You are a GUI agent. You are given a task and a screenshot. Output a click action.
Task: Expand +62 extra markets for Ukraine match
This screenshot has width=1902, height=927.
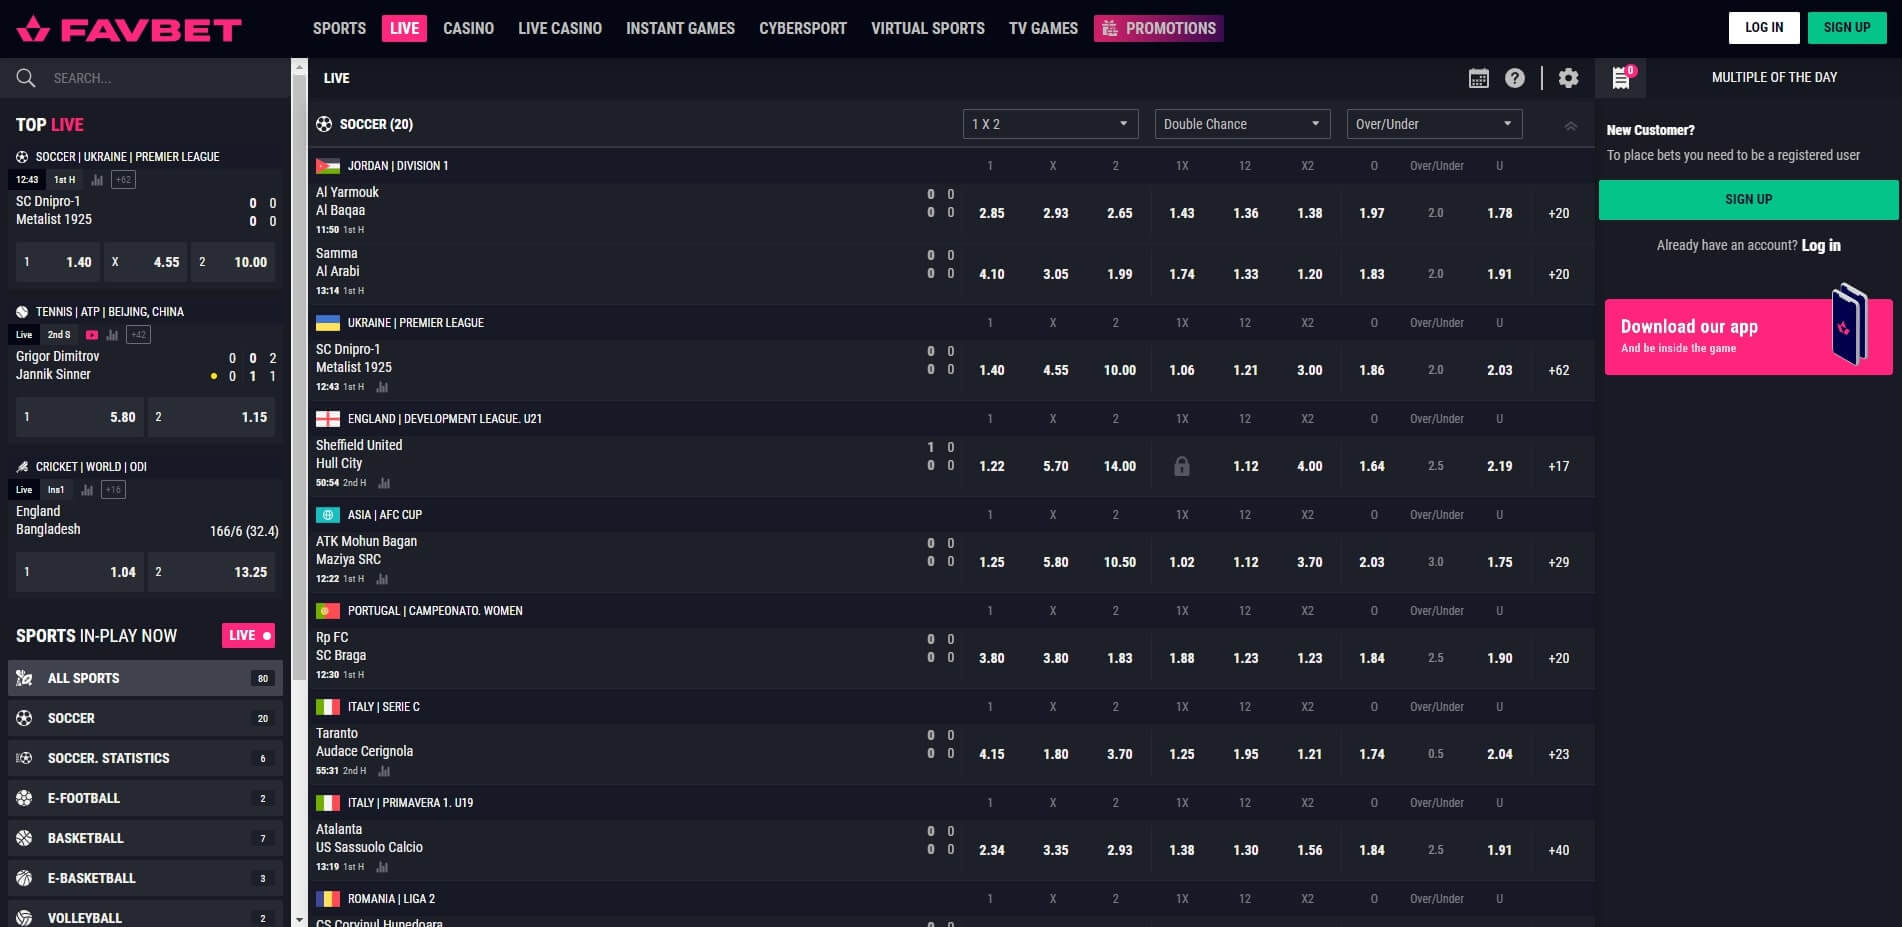click(x=1558, y=370)
